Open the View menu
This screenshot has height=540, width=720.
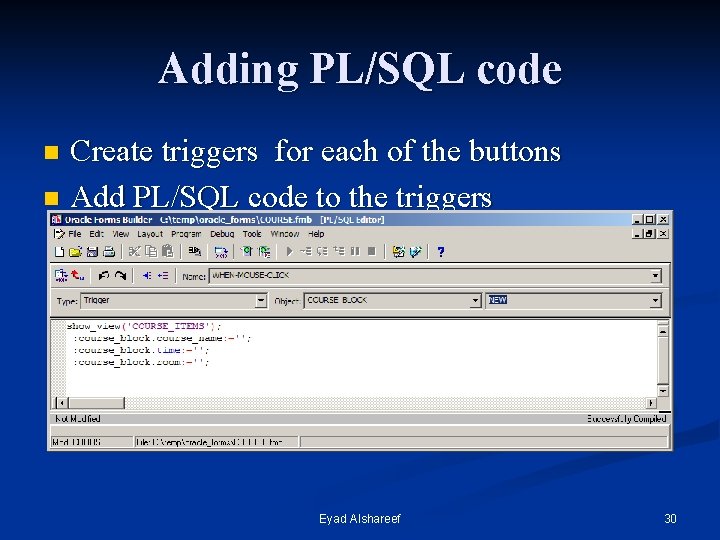121,234
